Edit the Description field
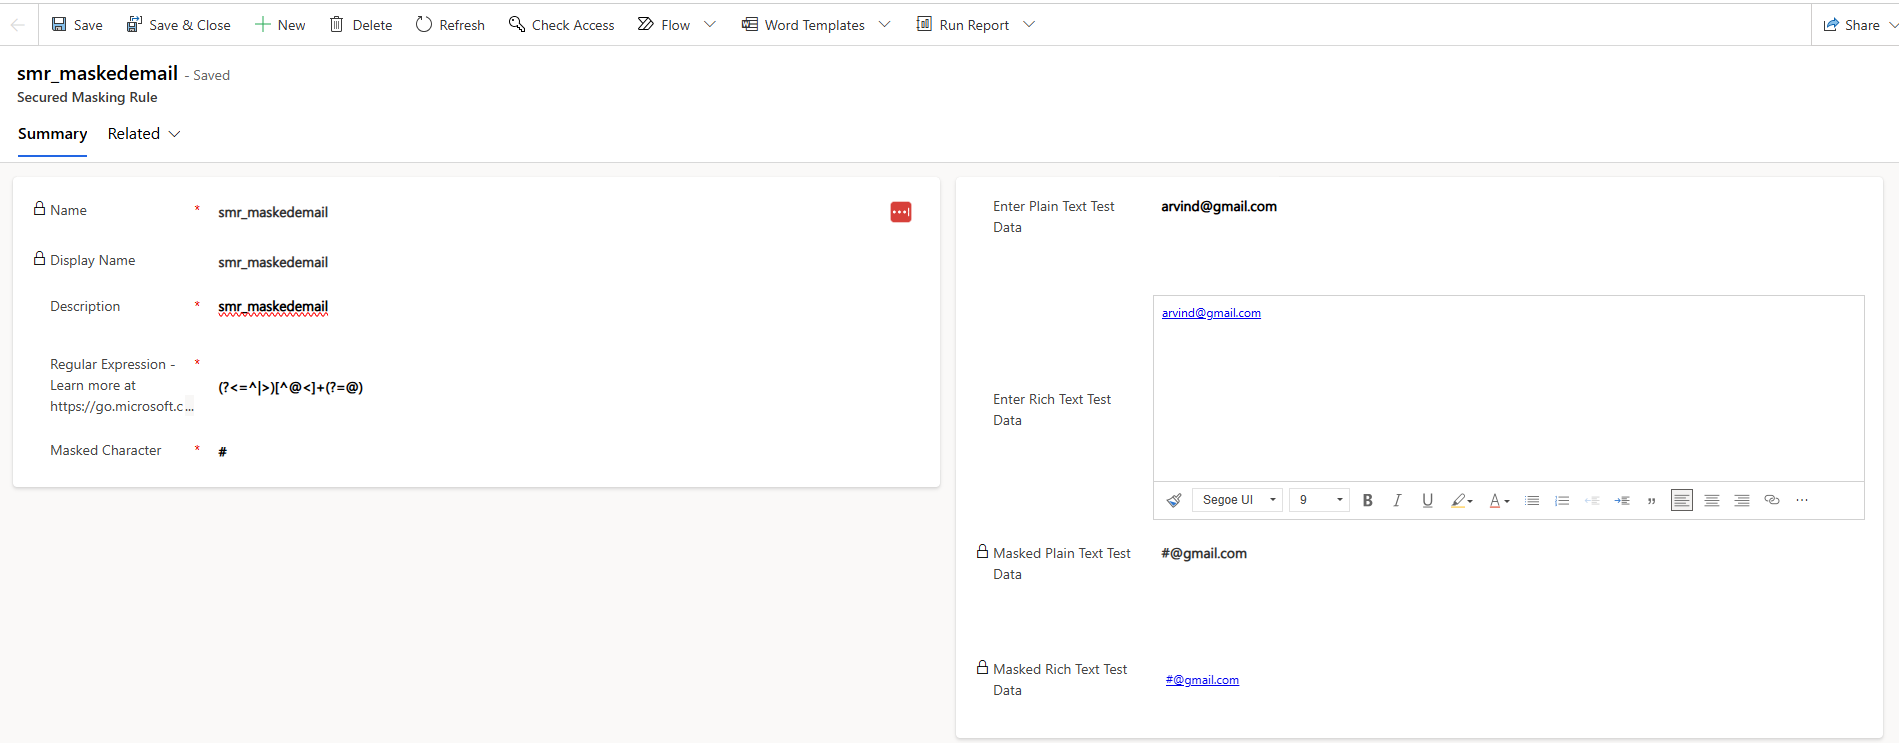 [x=273, y=307]
